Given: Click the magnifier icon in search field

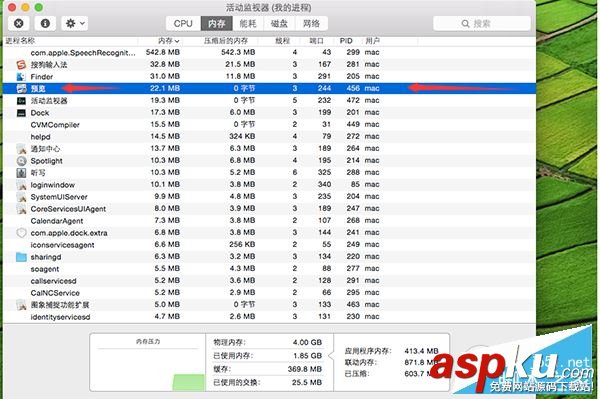Looking at the screenshot, I should (x=465, y=24).
